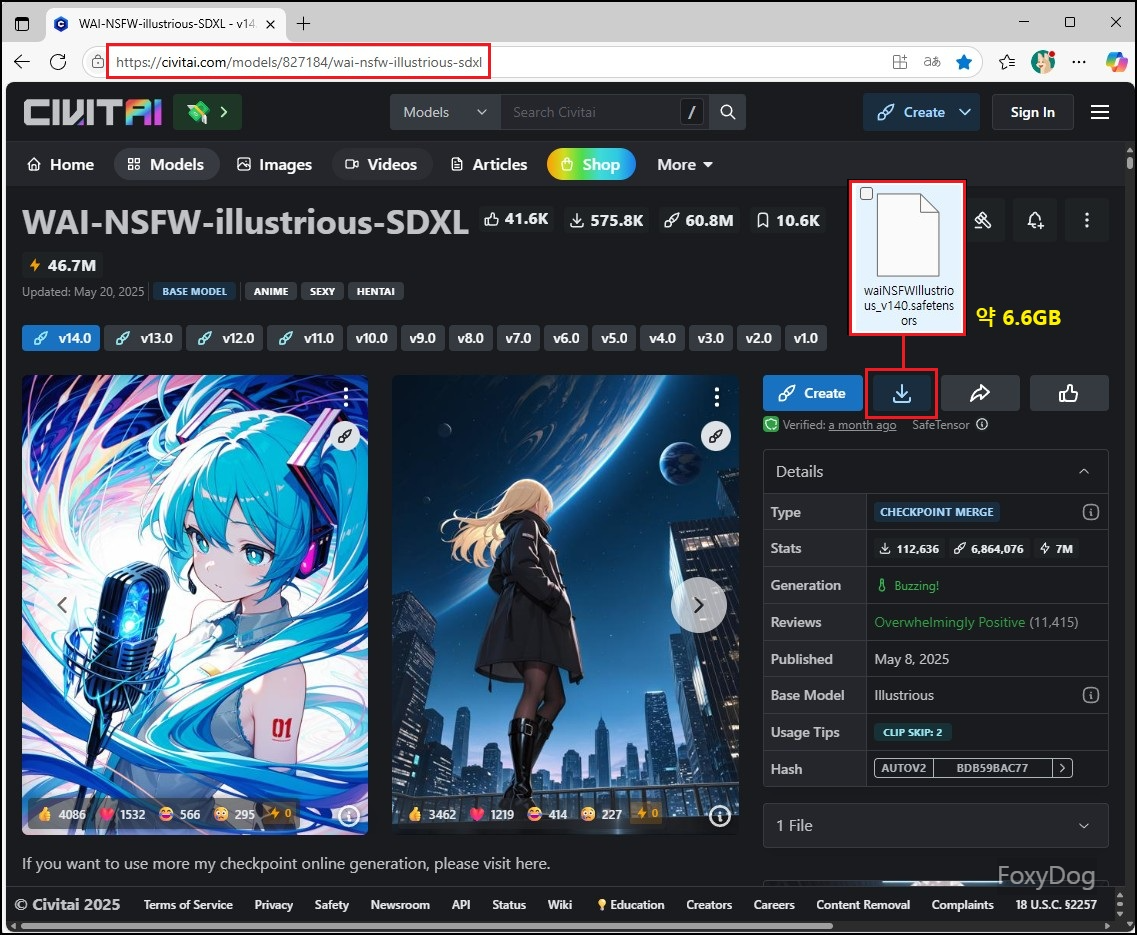The height and width of the screenshot is (935, 1137).
Task: Click the thumbs-up like button
Action: (x=1068, y=393)
